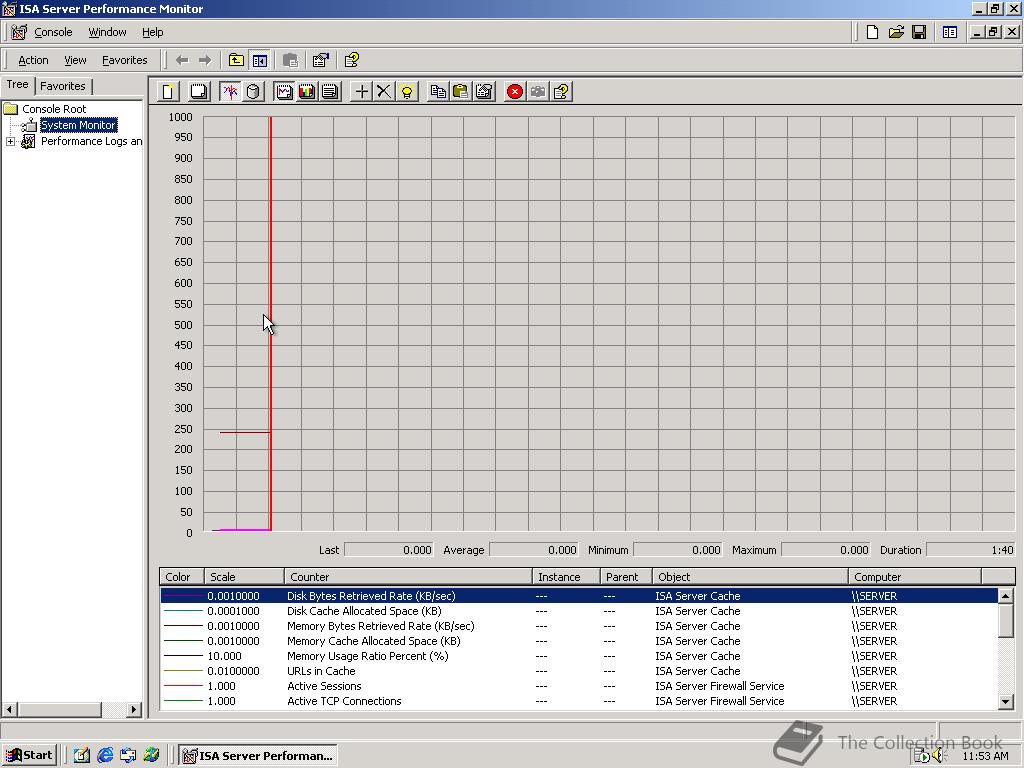
Task: Click tree pane scroll right arrow
Action: click(x=134, y=709)
